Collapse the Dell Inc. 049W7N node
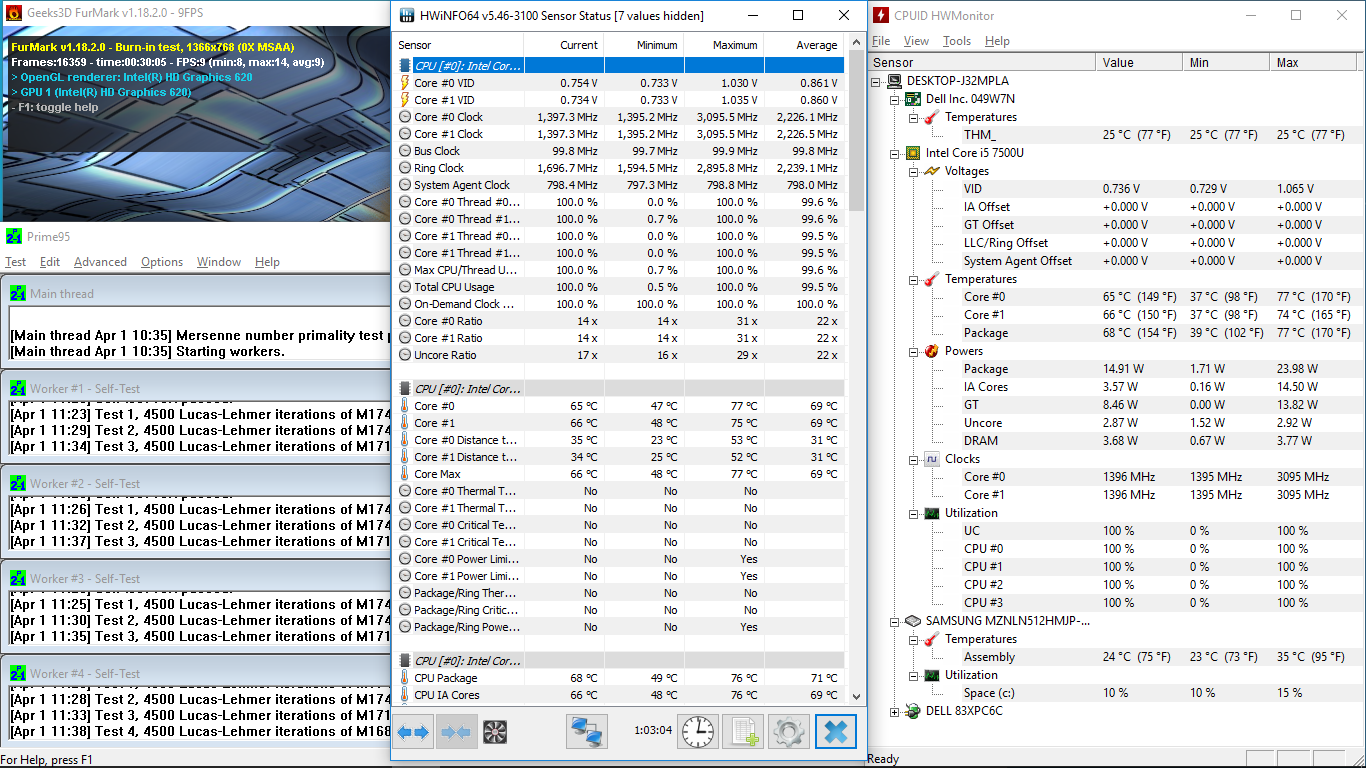This screenshot has height=768, width=1366. (895, 99)
